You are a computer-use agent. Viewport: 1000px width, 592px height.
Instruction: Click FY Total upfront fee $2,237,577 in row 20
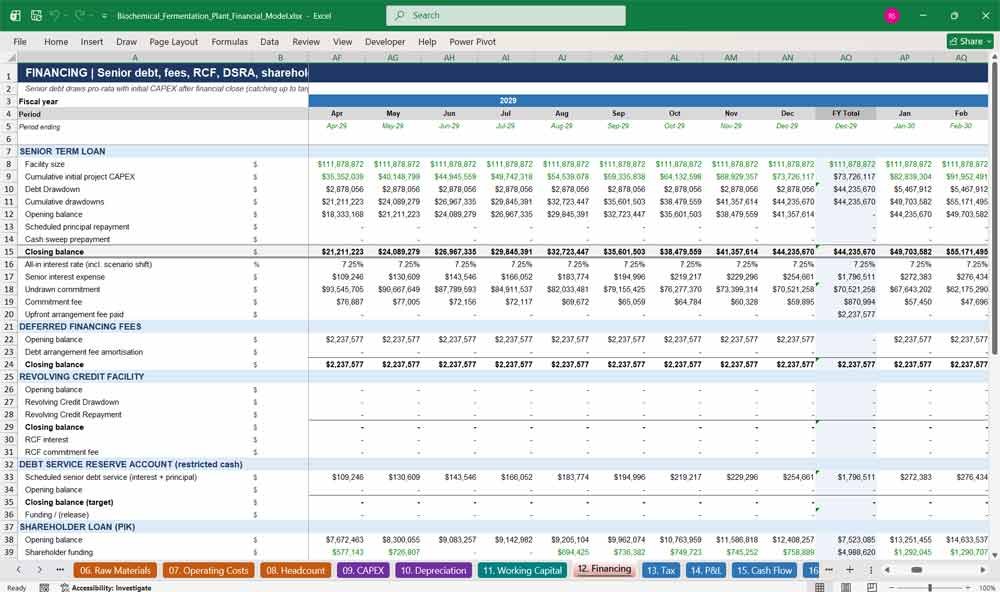point(856,314)
